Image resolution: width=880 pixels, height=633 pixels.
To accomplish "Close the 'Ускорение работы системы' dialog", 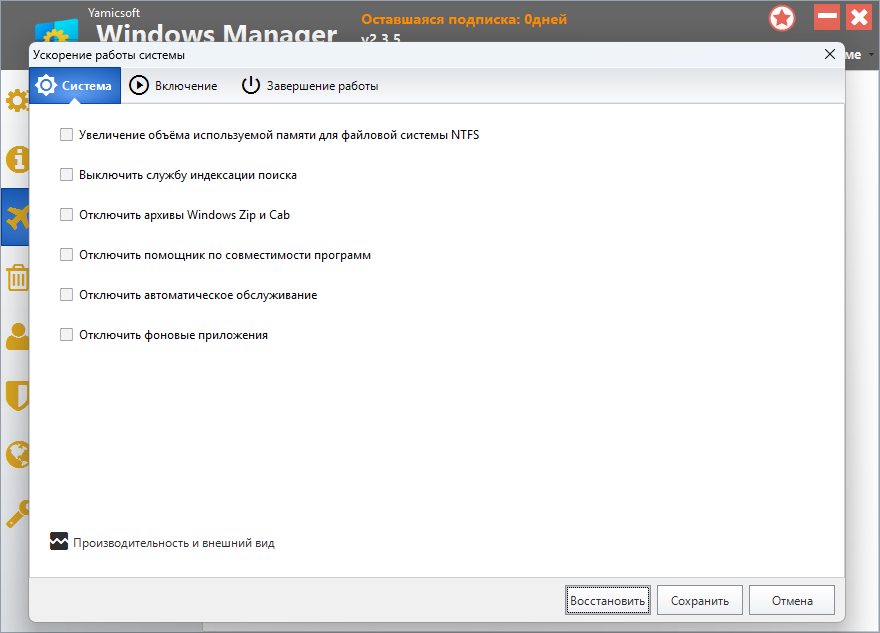I will pos(829,54).
